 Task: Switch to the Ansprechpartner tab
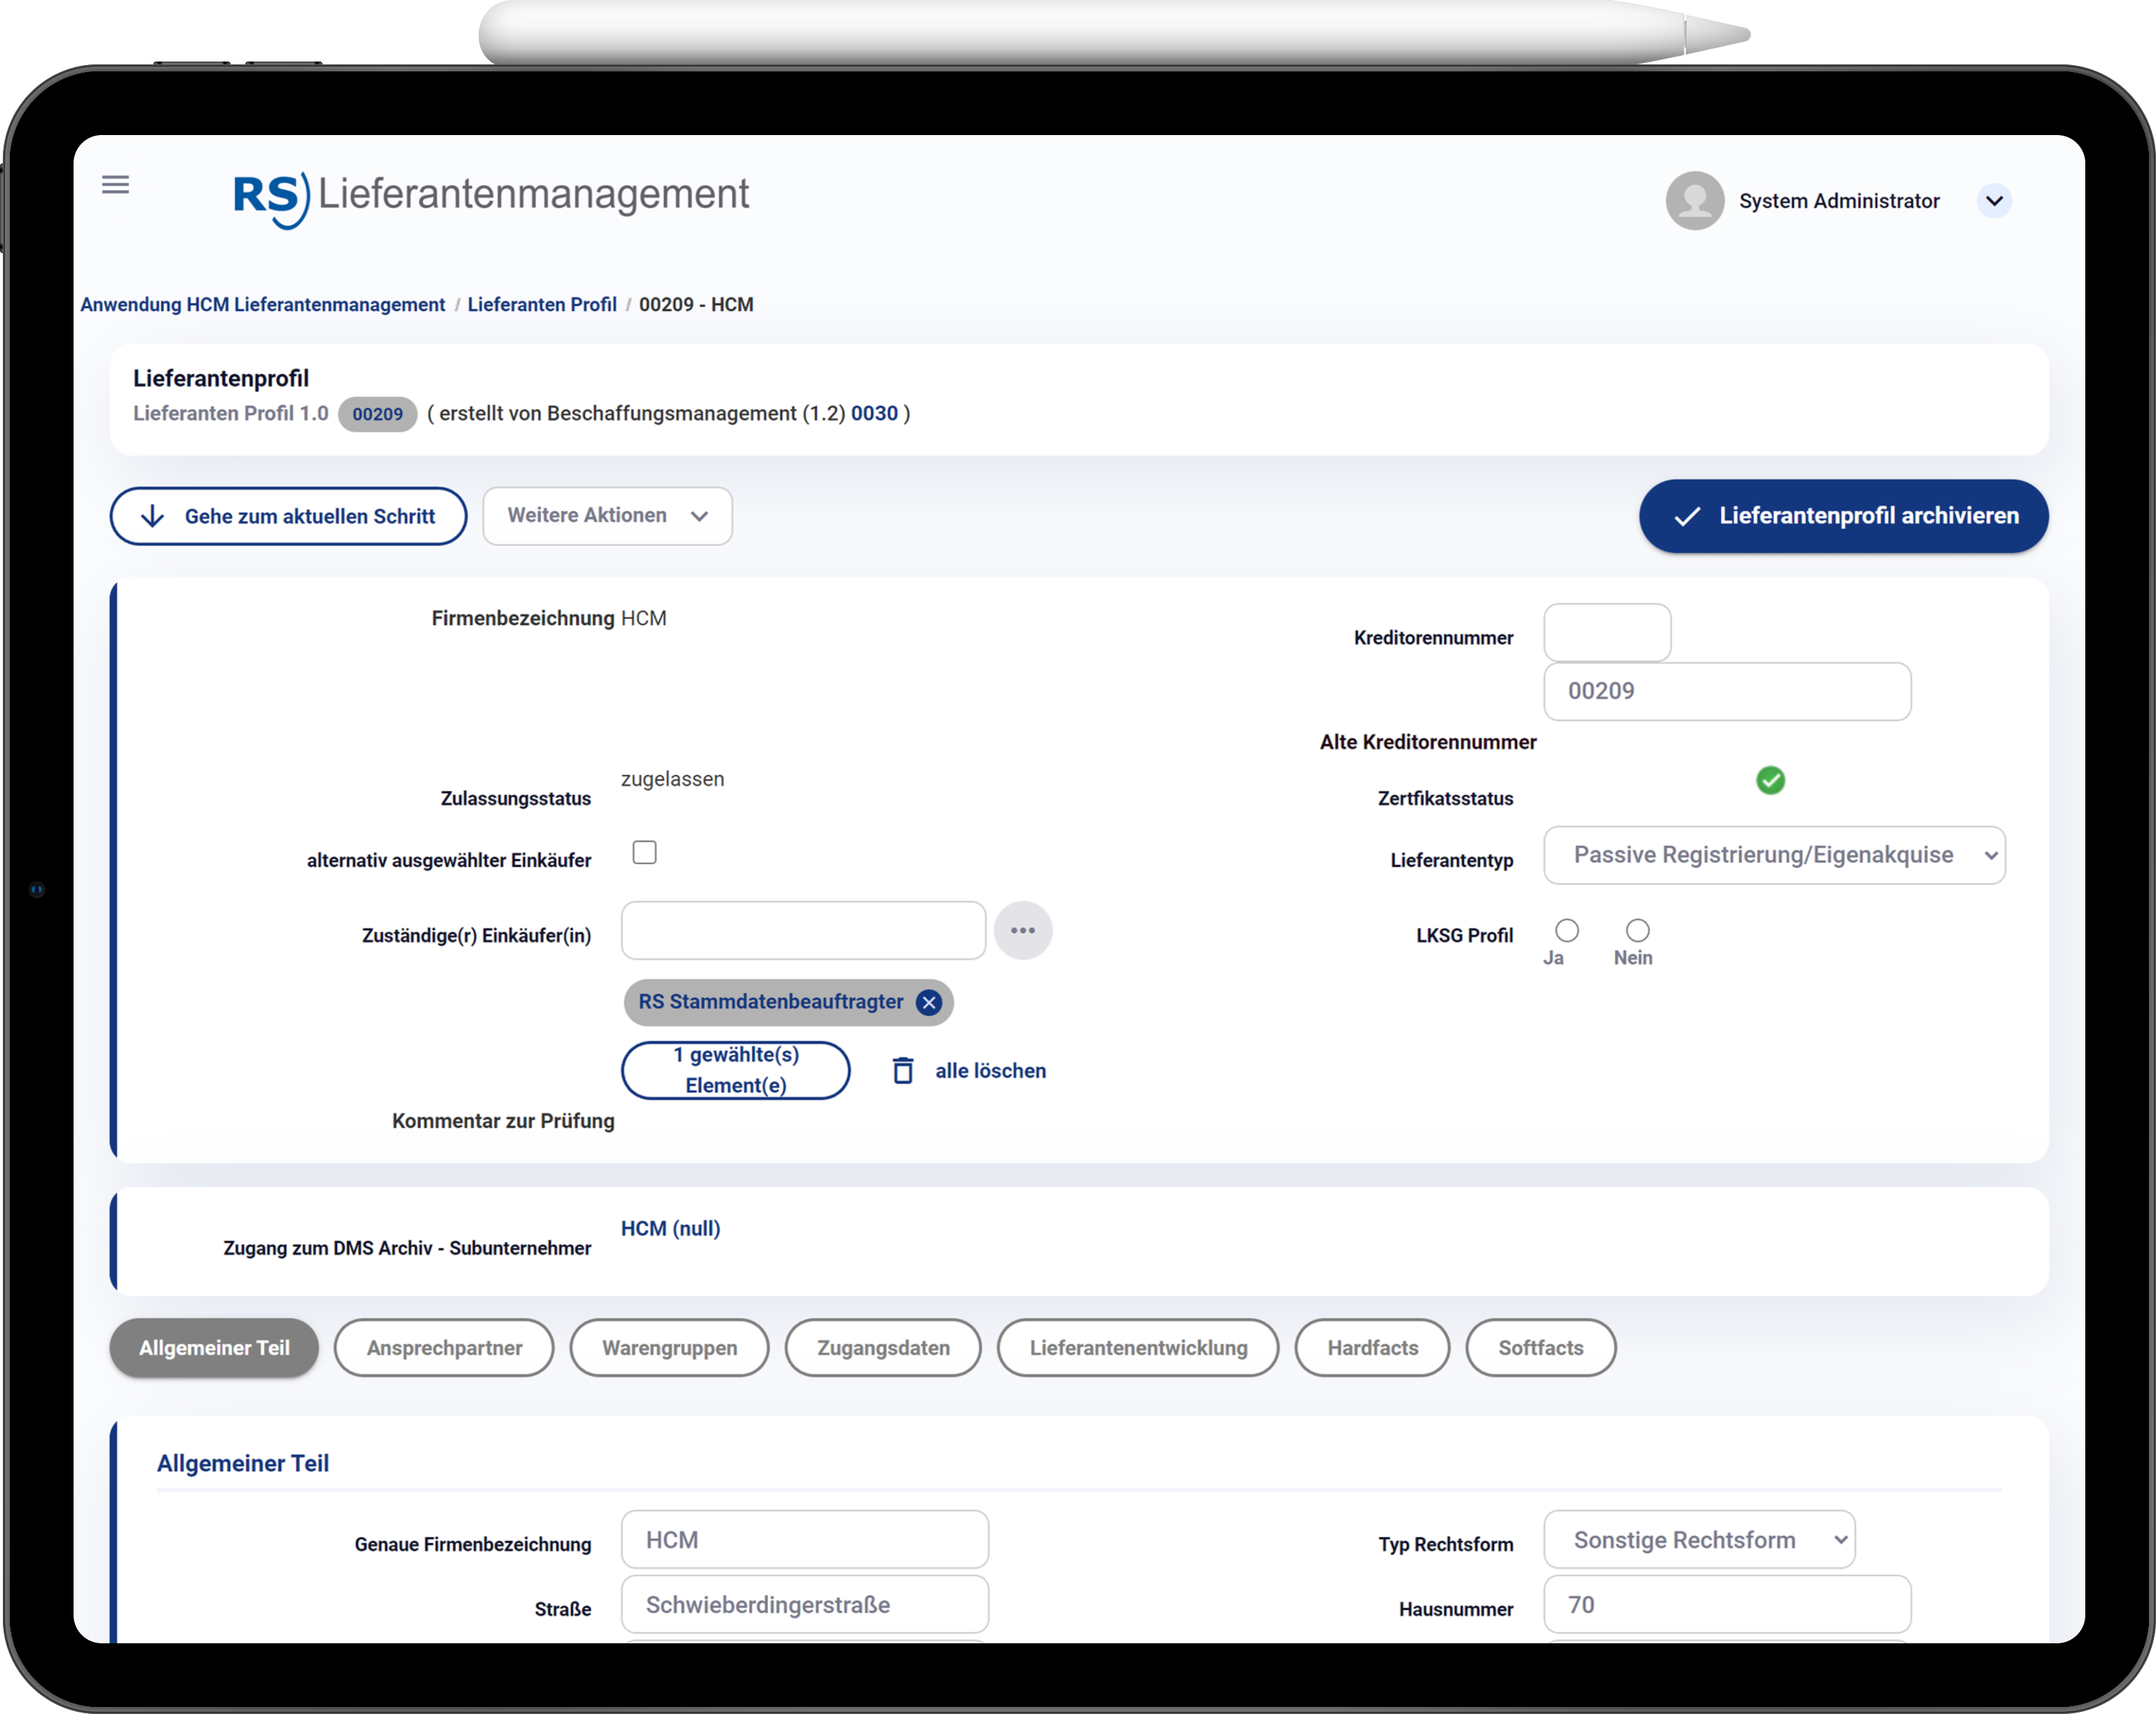[x=444, y=1348]
